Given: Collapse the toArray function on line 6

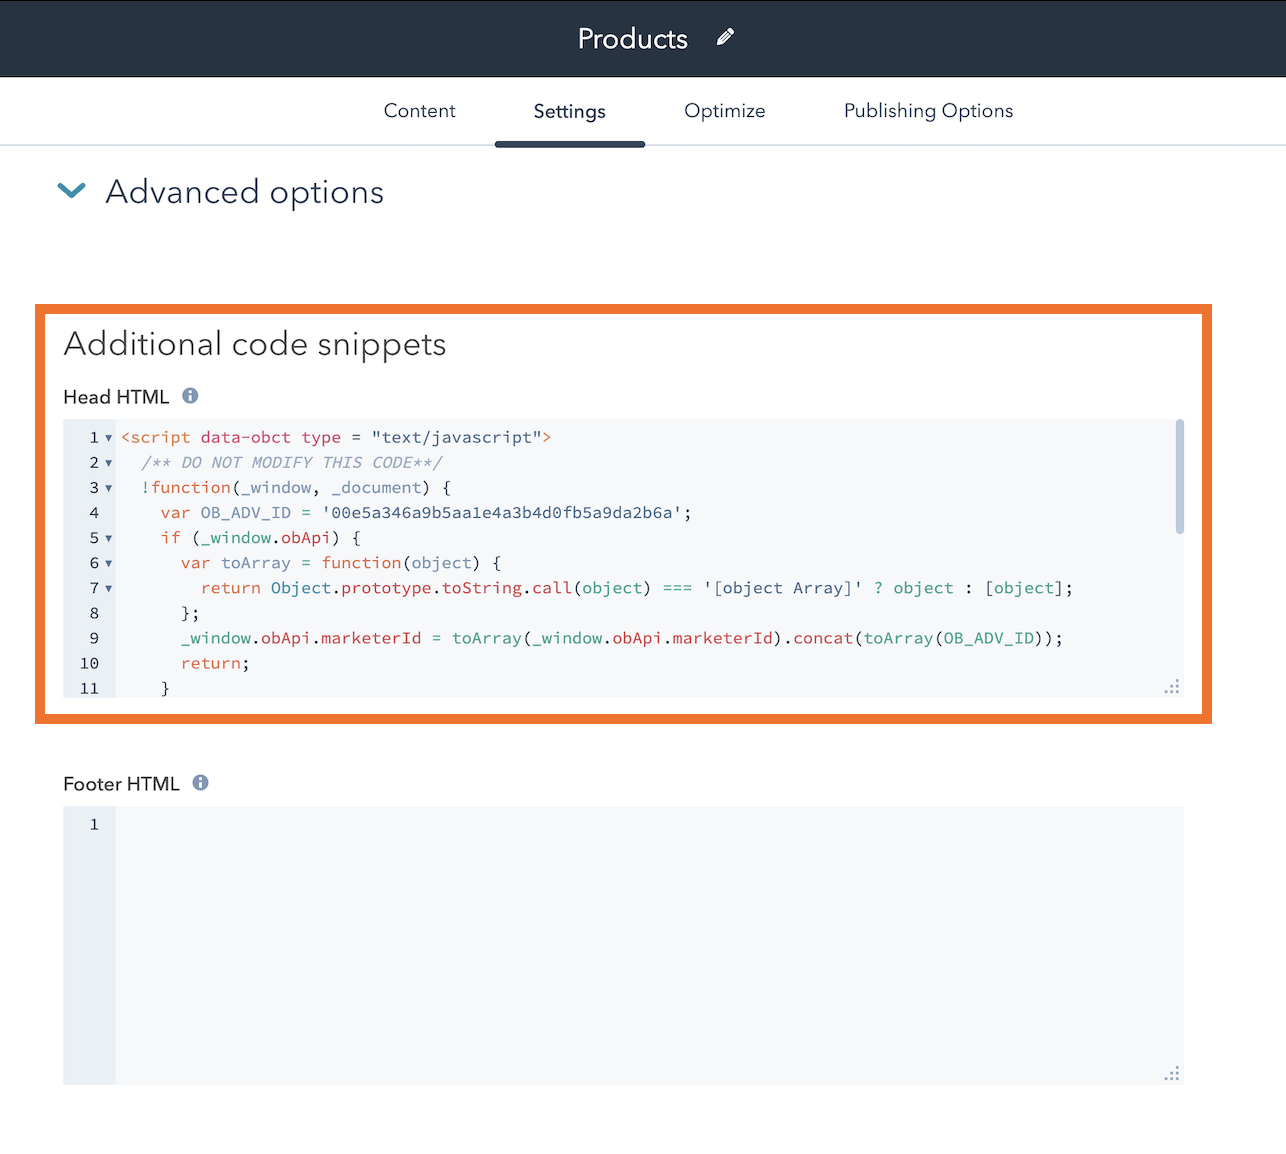Looking at the screenshot, I should [109, 563].
